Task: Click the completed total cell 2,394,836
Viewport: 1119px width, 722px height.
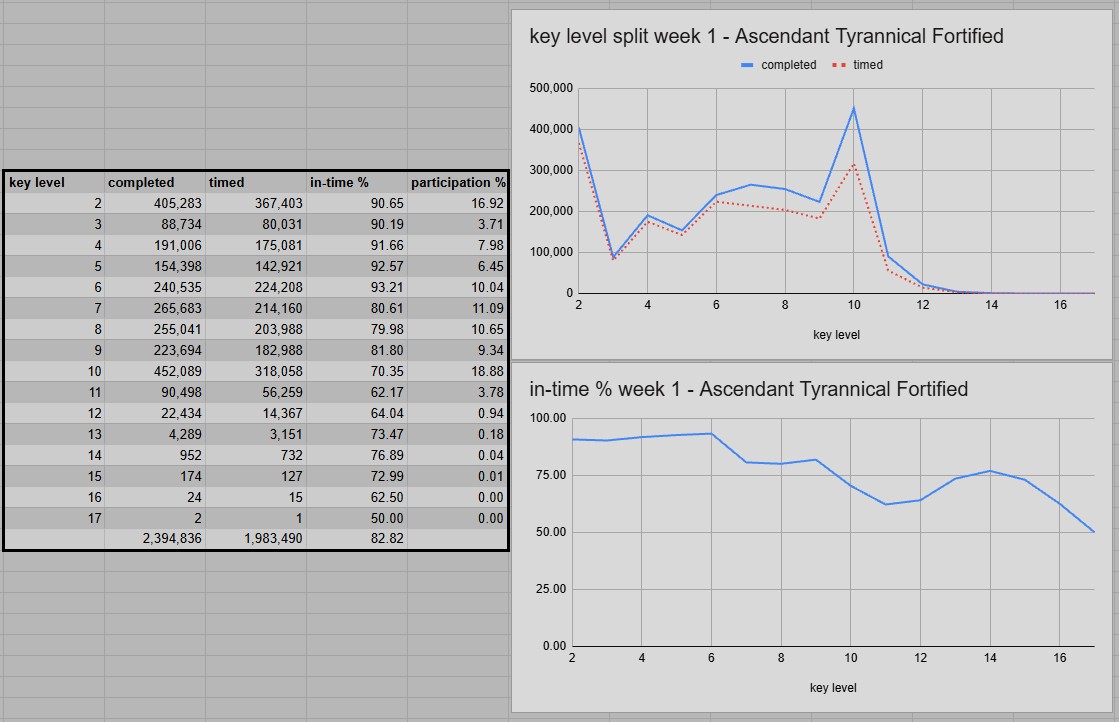Action: (155, 539)
